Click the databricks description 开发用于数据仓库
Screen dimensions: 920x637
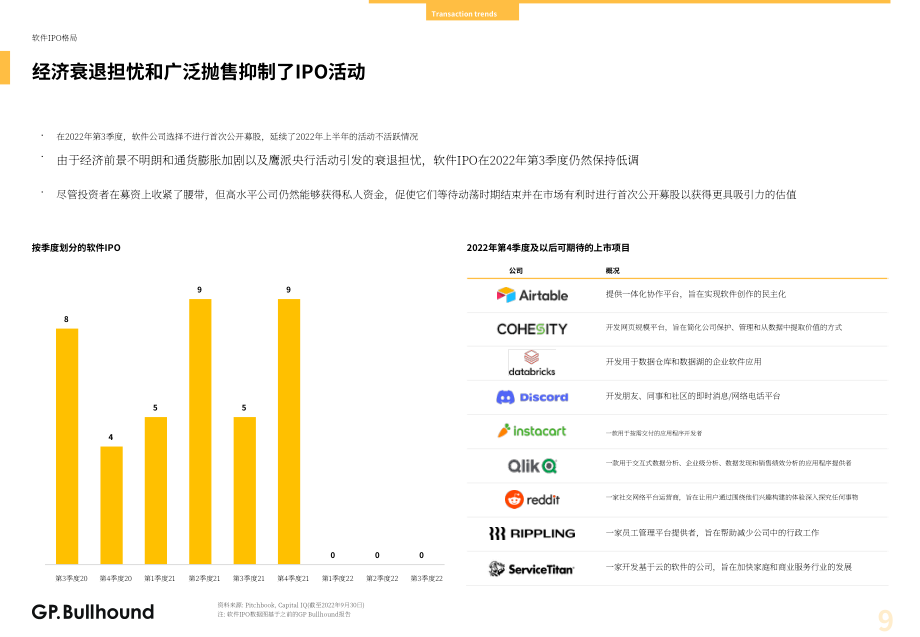(684, 362)
